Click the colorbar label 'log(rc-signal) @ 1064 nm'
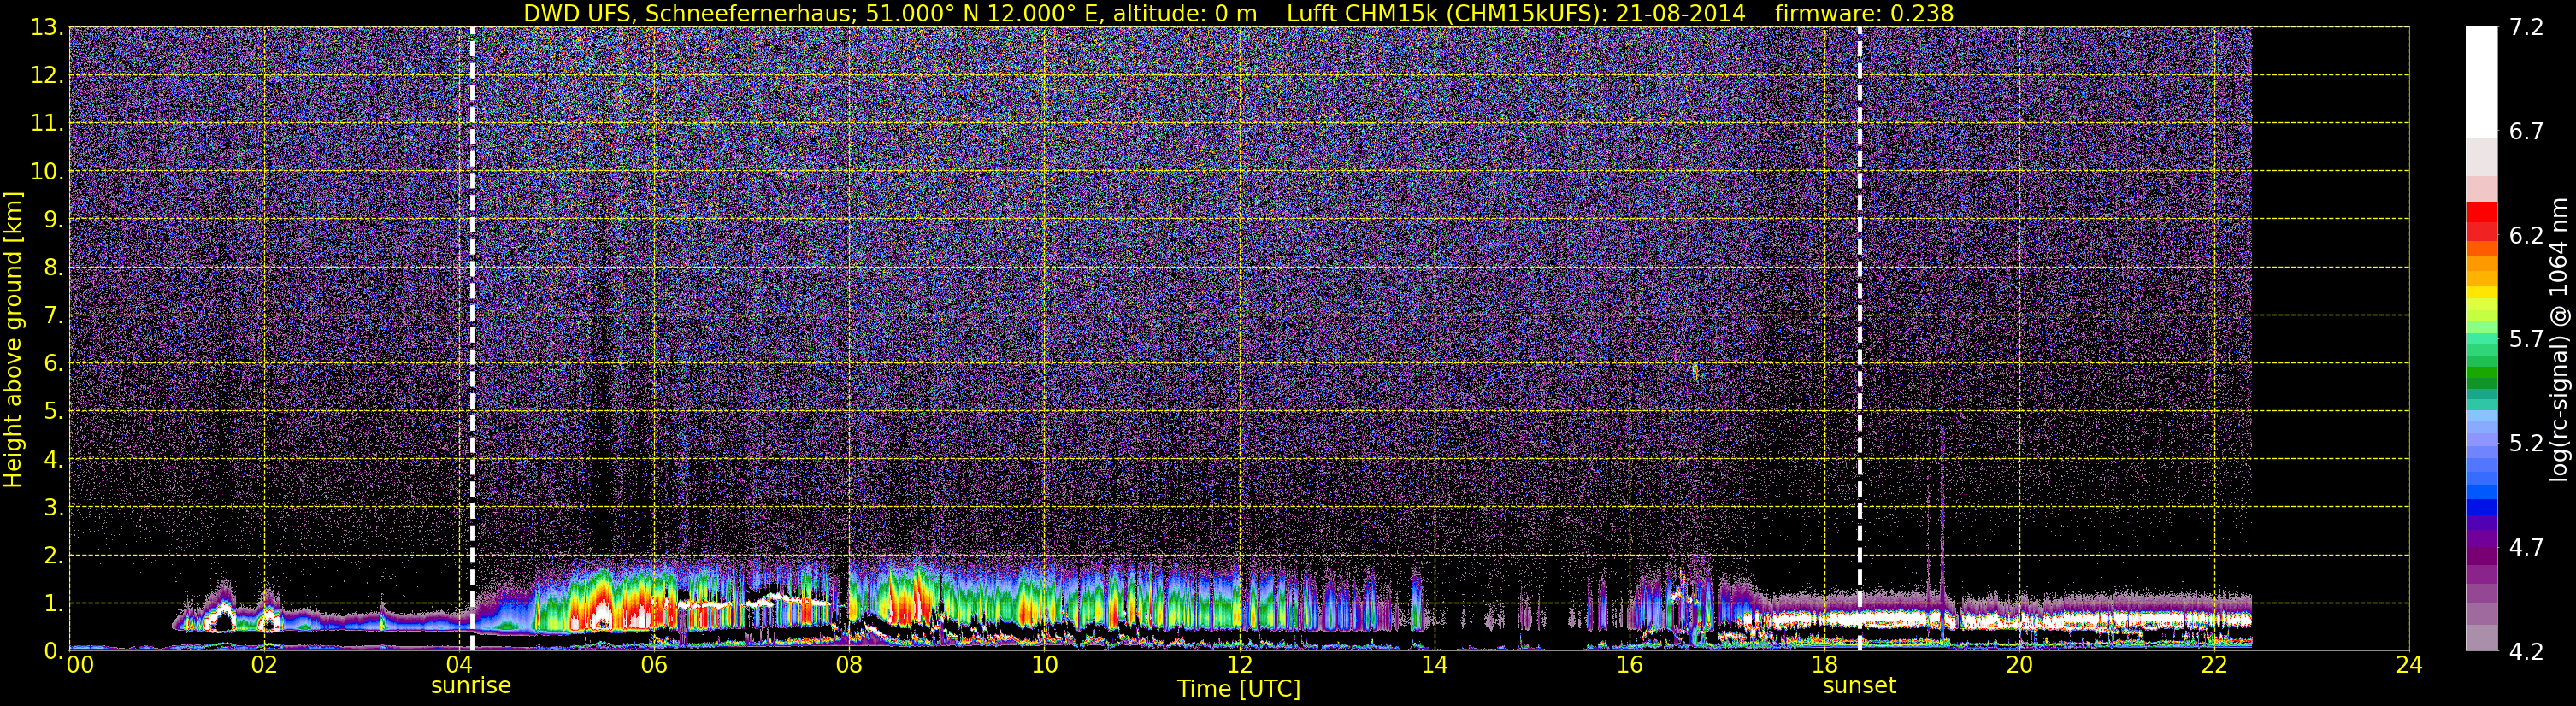 2558,339
